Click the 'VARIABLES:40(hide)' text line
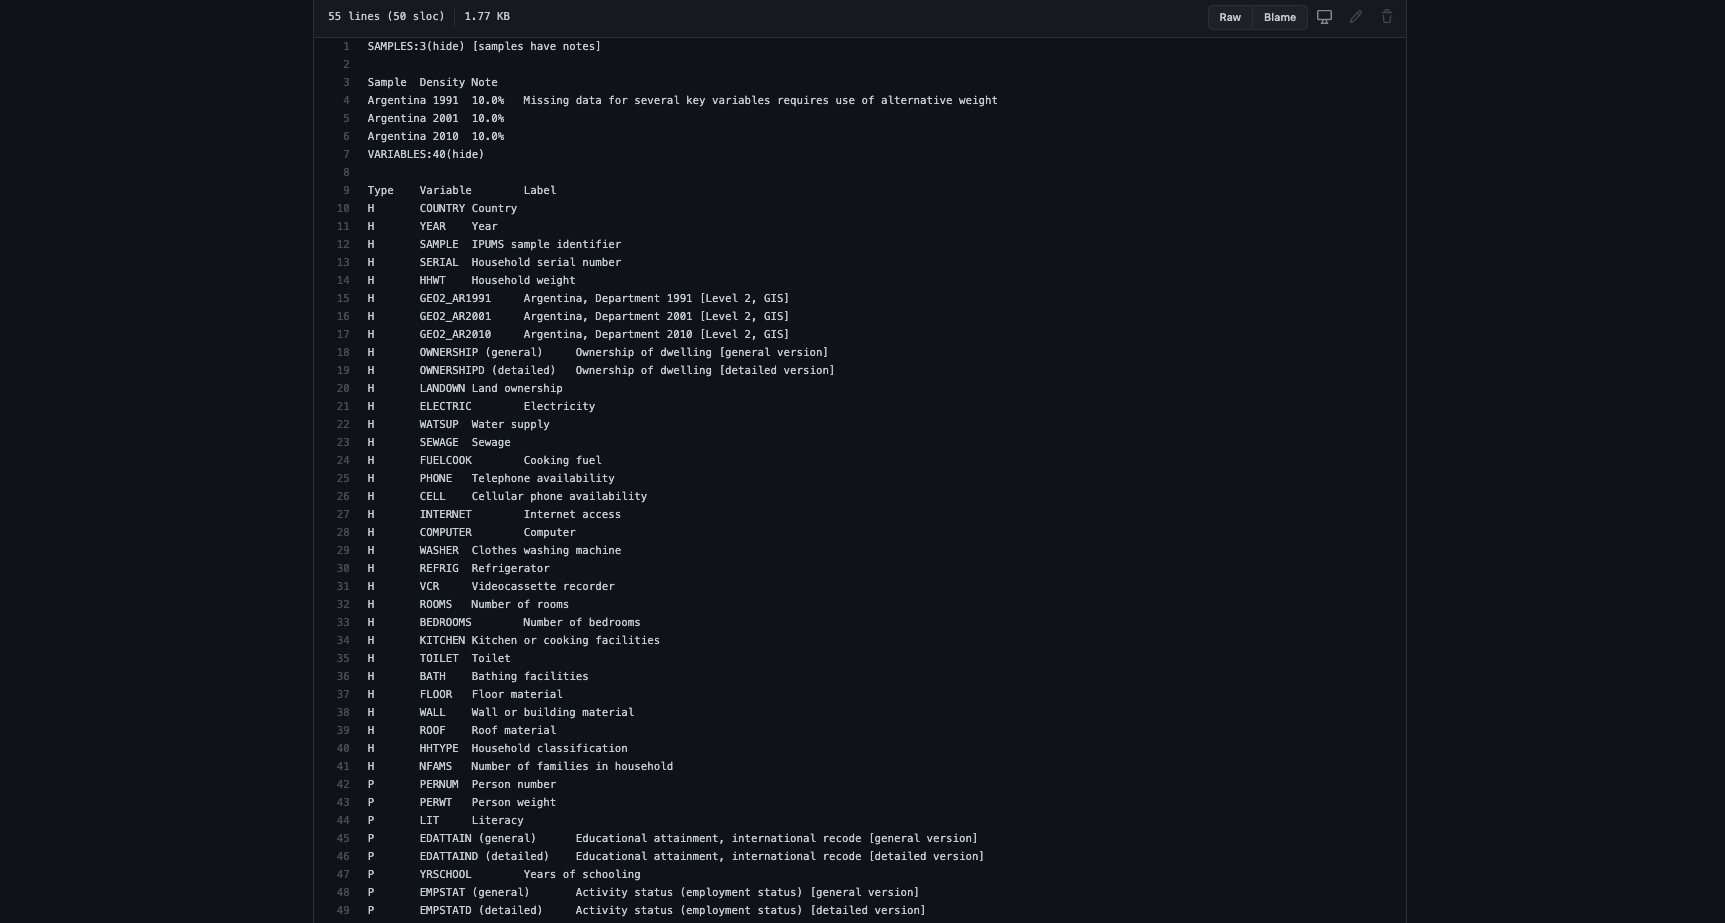The image size is (1725, 923). click(x=425, y=155)
